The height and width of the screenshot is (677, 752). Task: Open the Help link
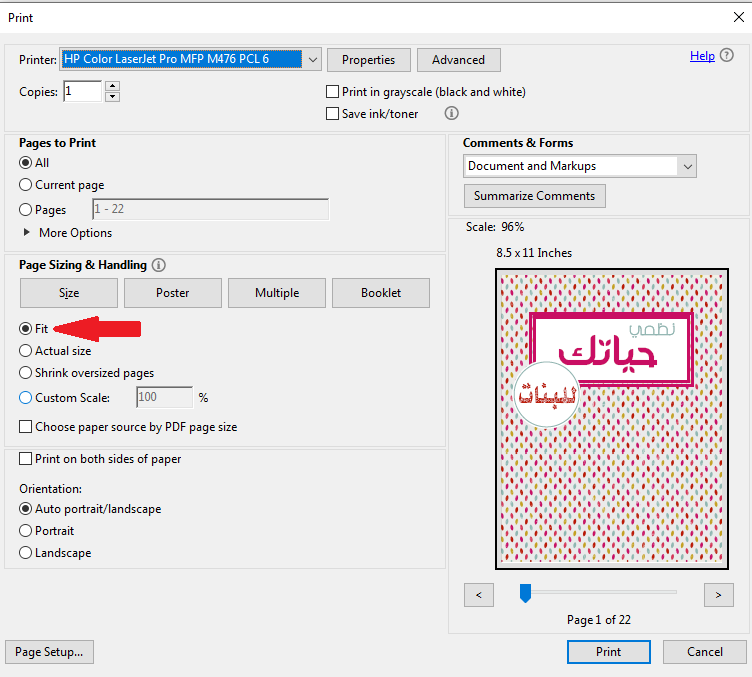[x=702, y=56]
